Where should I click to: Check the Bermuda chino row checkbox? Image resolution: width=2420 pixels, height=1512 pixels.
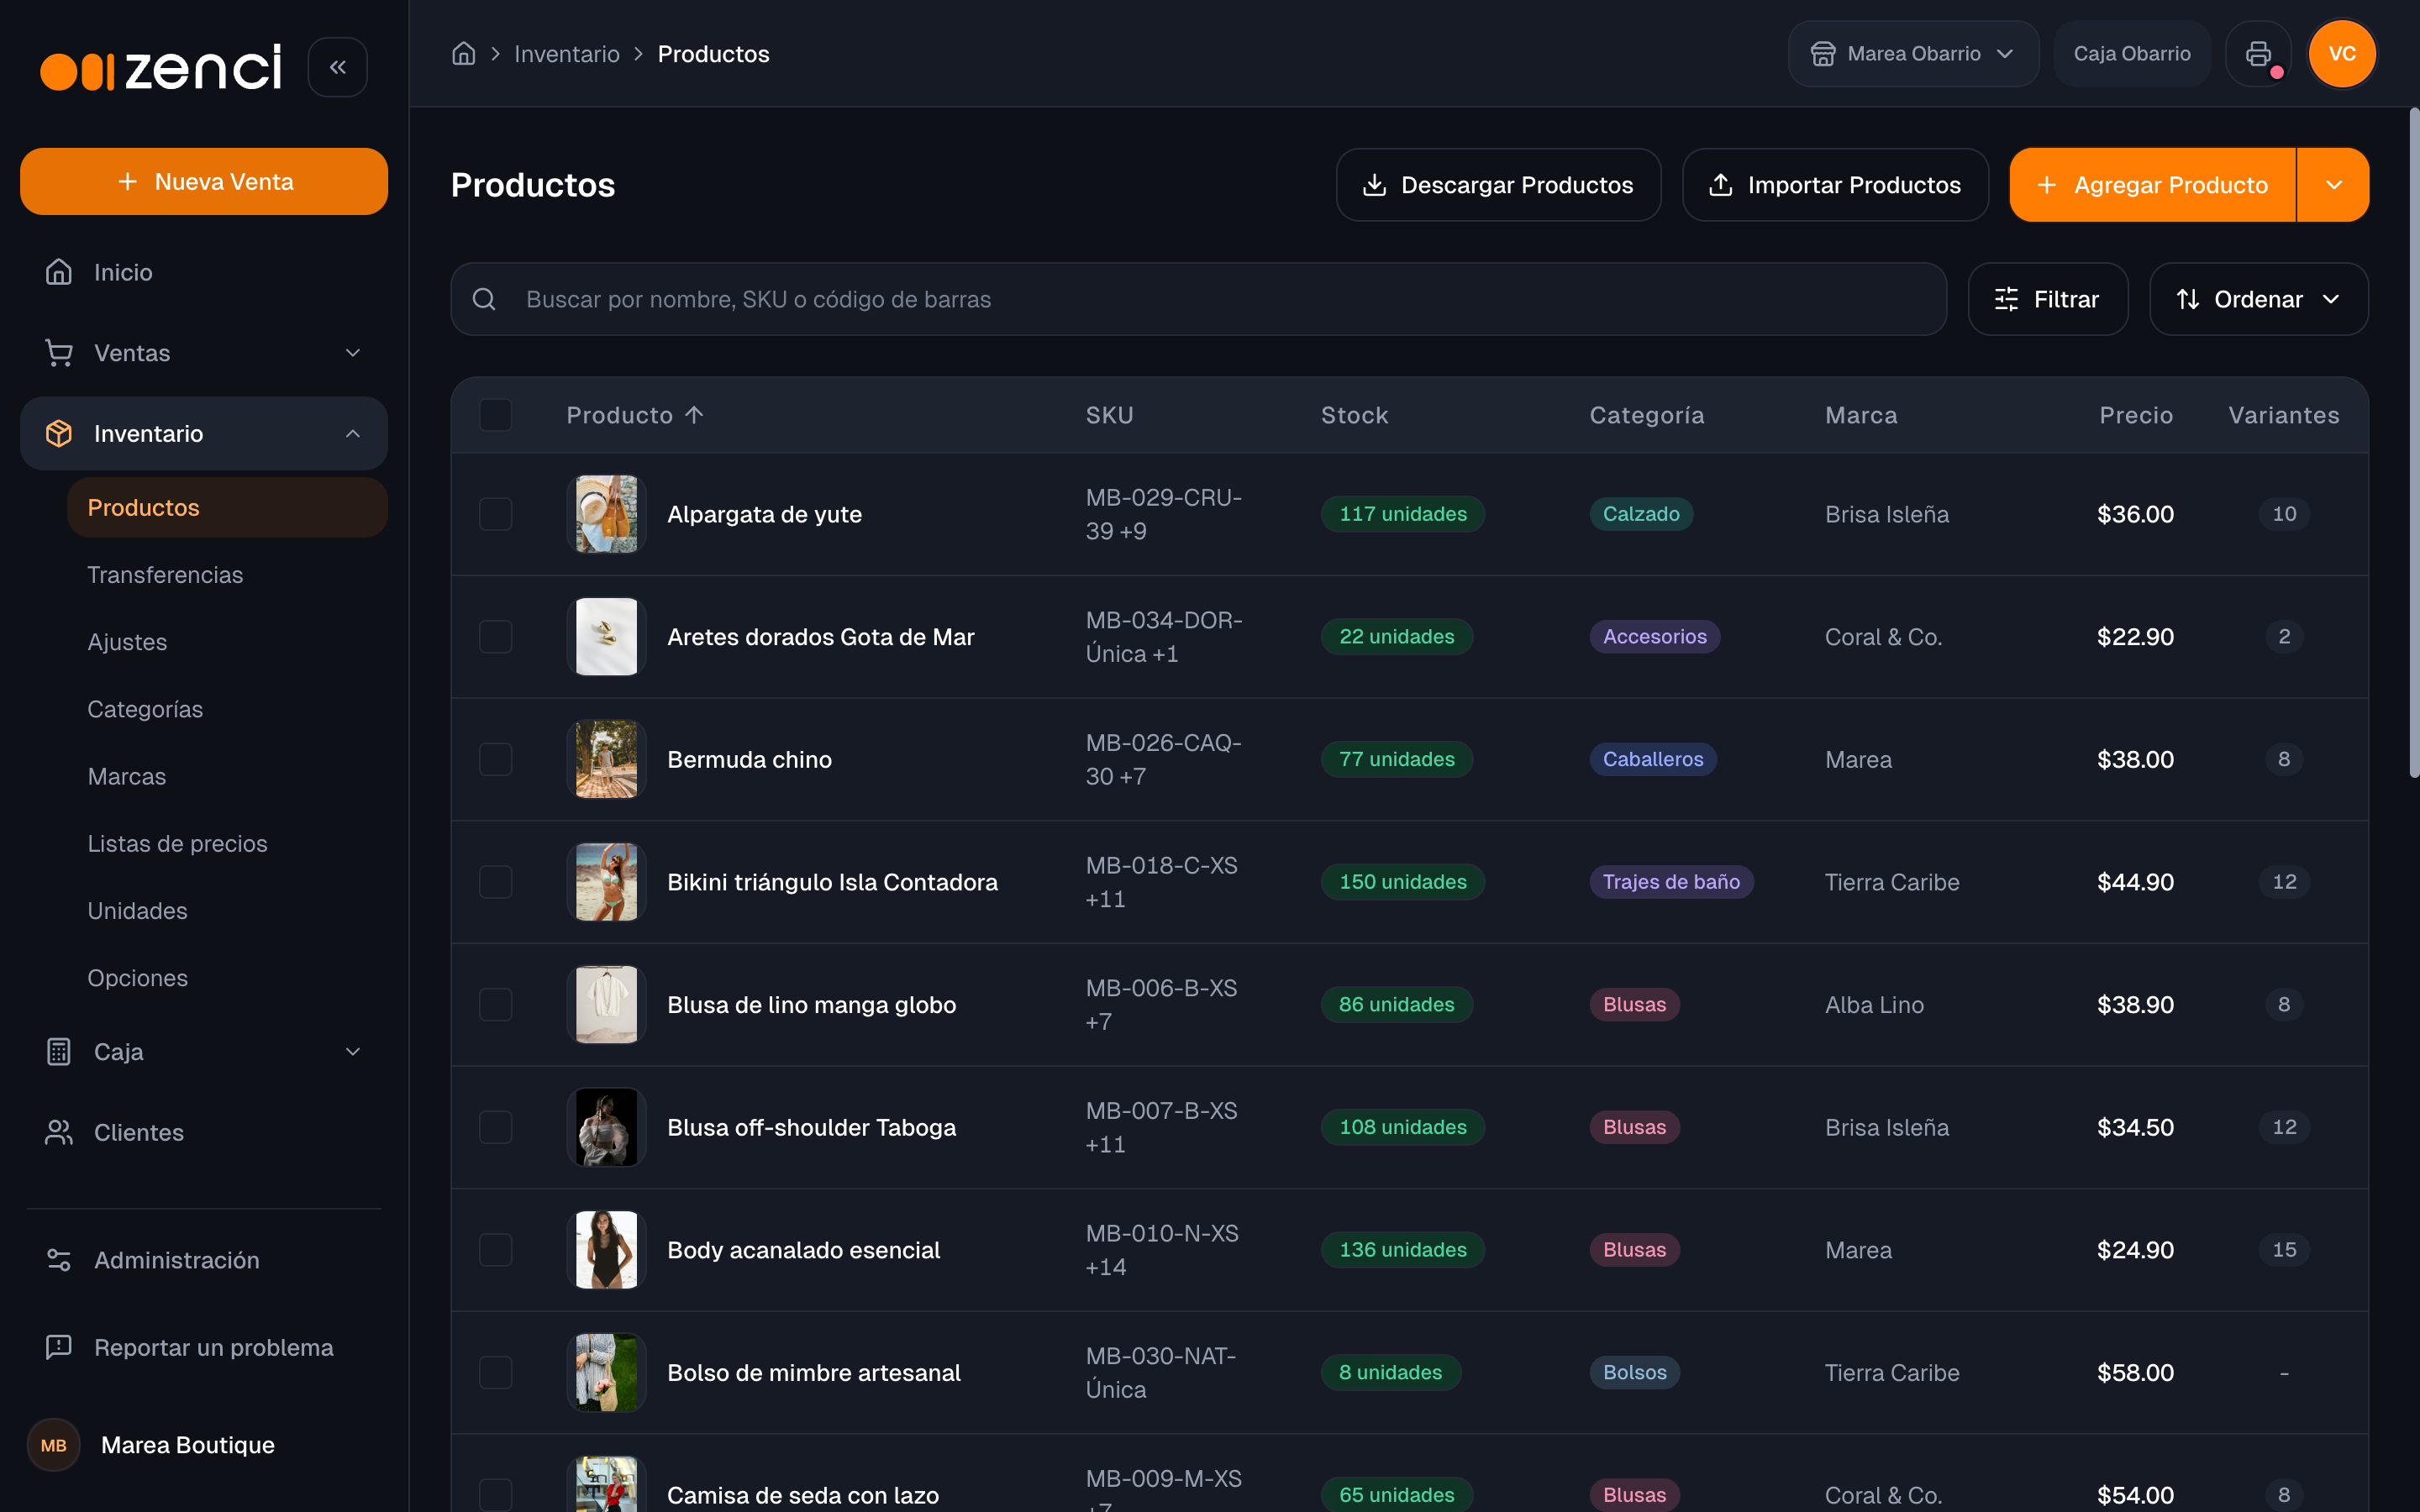[495, 759]
